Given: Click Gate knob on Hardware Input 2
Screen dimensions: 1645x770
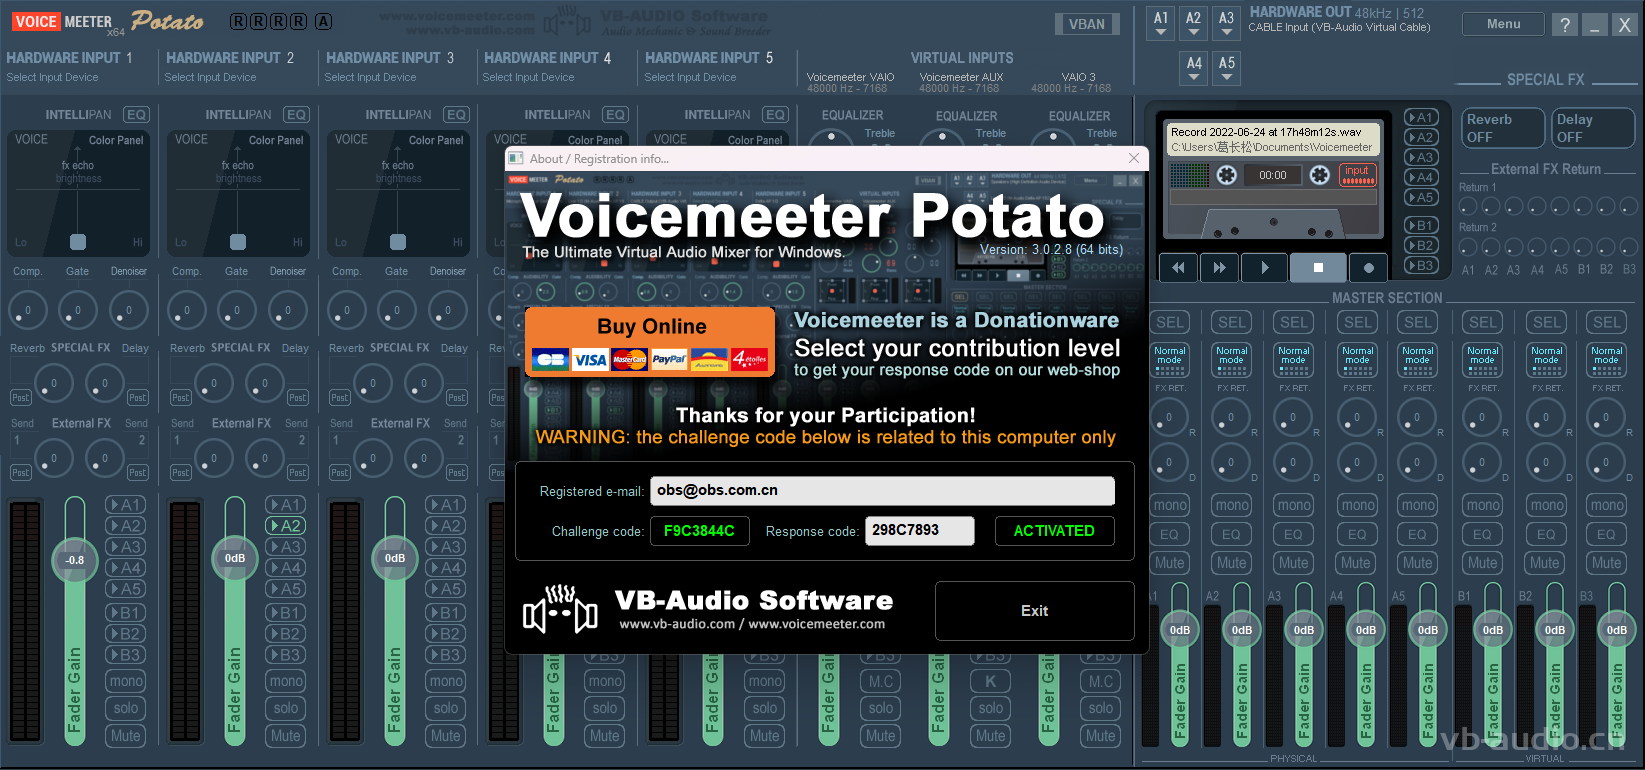Looking at the screenshot, I should point(237,310).
